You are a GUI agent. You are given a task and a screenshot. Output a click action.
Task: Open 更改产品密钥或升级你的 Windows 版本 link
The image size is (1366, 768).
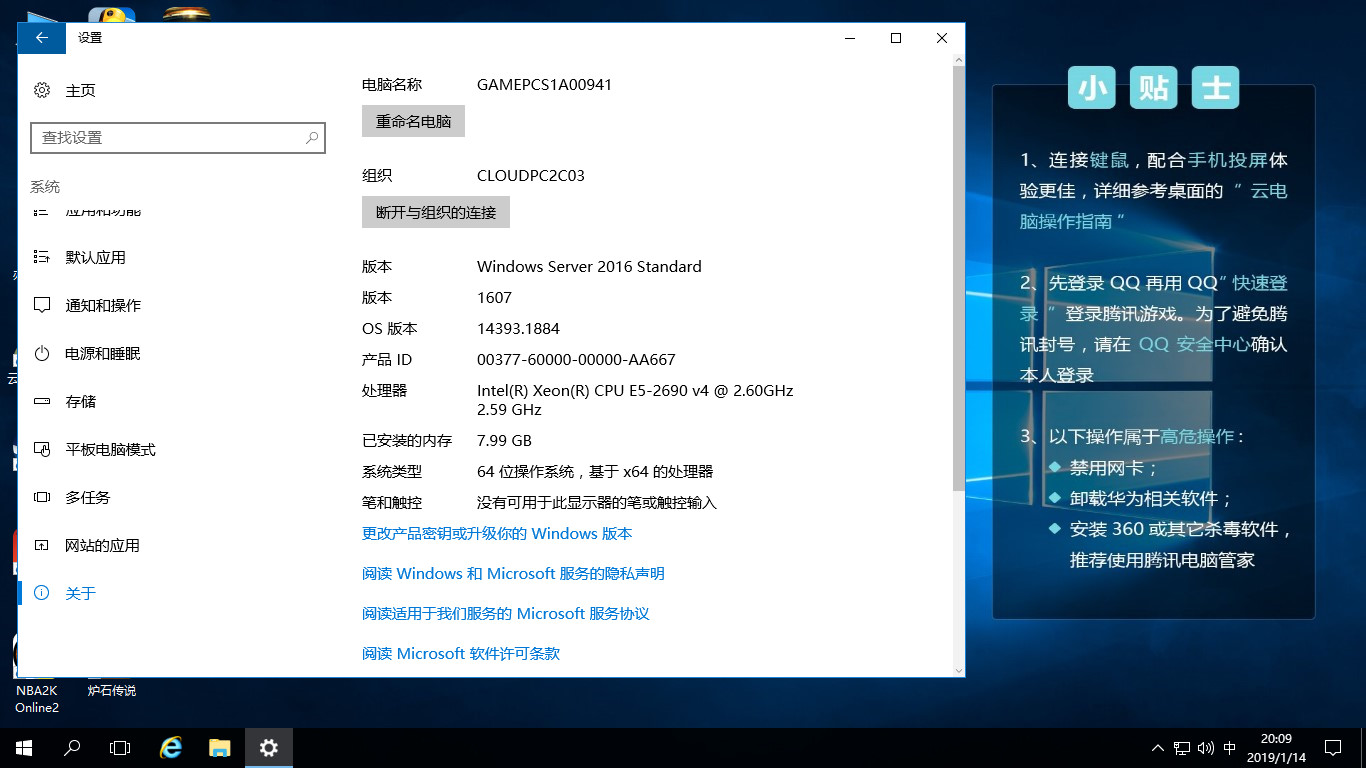(497, 534)
